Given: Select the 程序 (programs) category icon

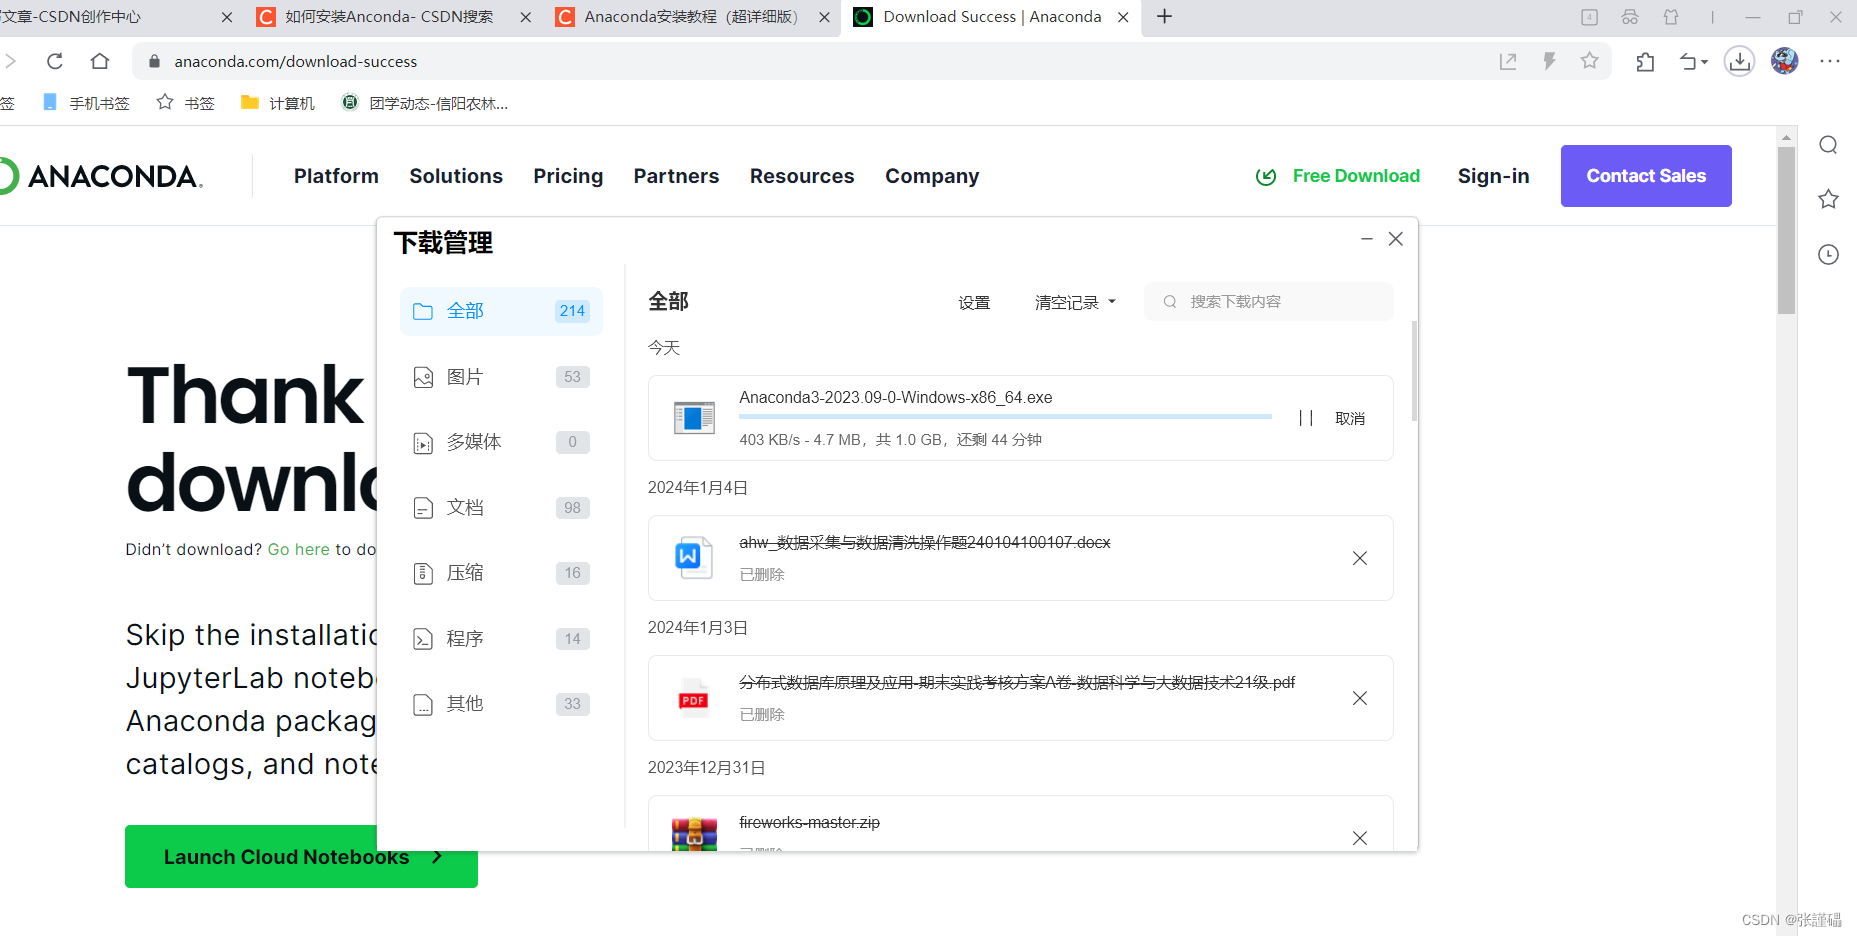Looking at the screenshot, I should click(x=424, y=638).
